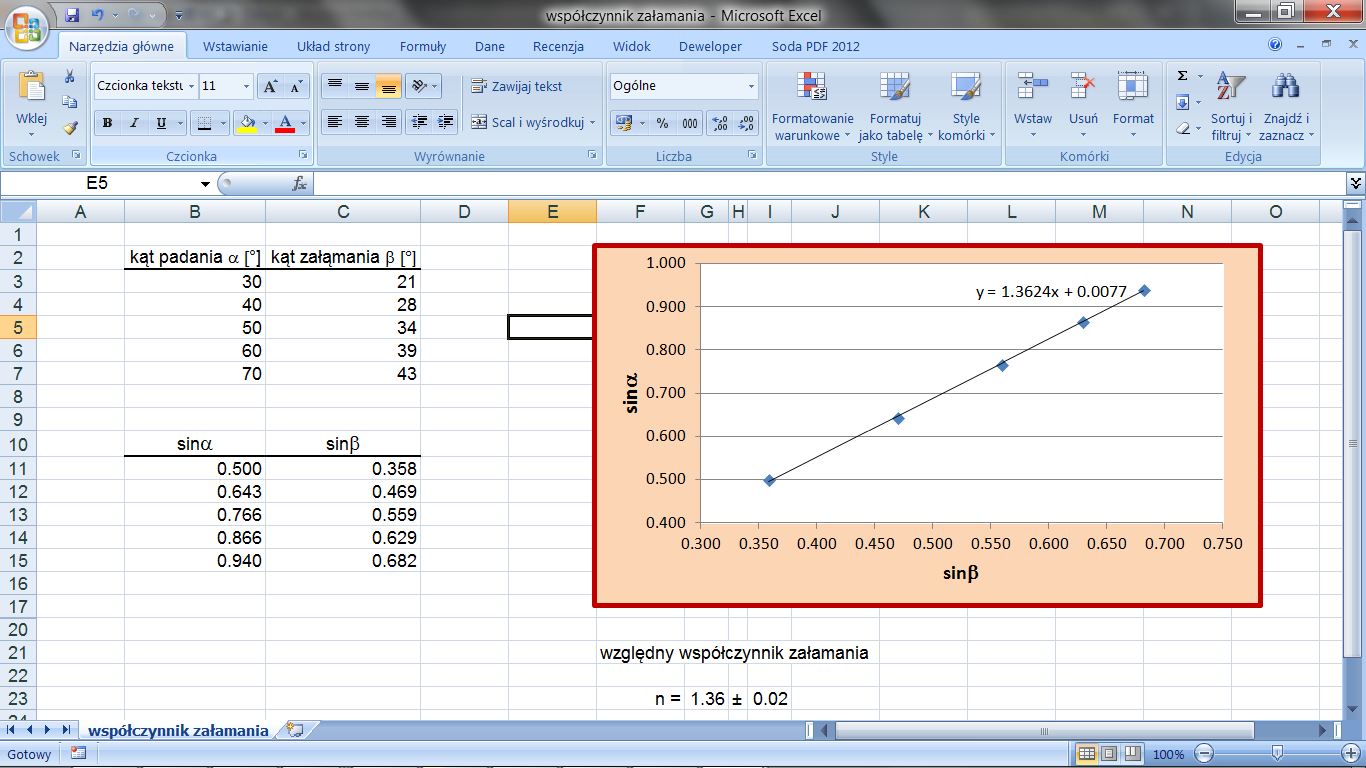Screen dimensions: 1366x768
Task: Switch to Page Layout view
Action: 1109,753
